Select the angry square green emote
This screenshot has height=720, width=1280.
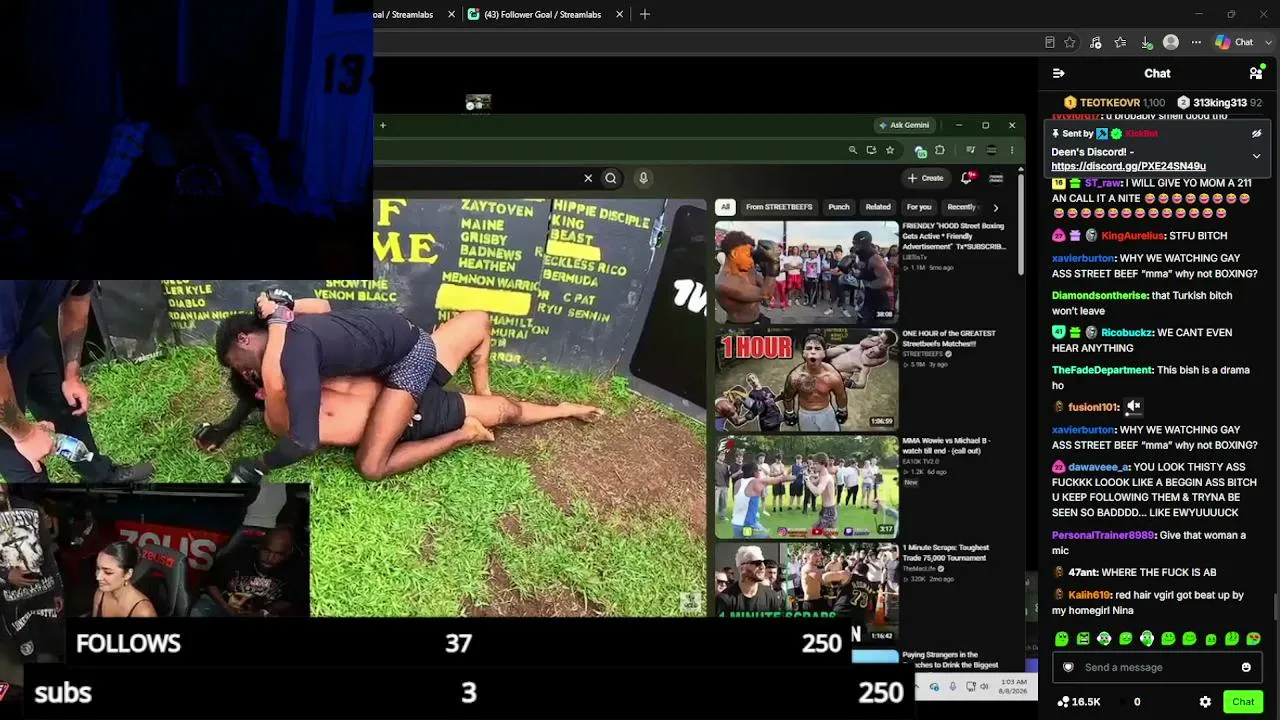[x=1083, y=639]
